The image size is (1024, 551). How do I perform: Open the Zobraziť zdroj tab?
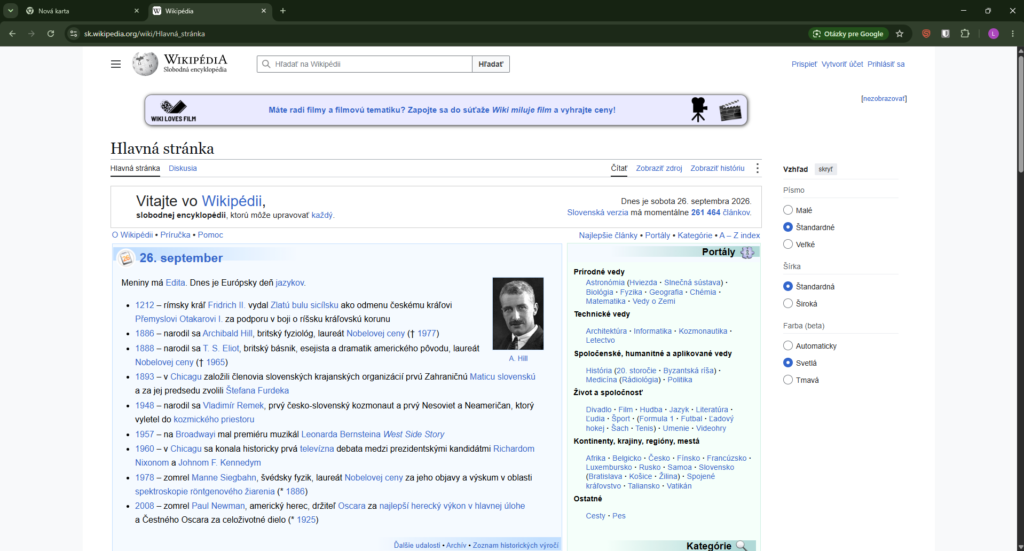[x=659, y=168]
